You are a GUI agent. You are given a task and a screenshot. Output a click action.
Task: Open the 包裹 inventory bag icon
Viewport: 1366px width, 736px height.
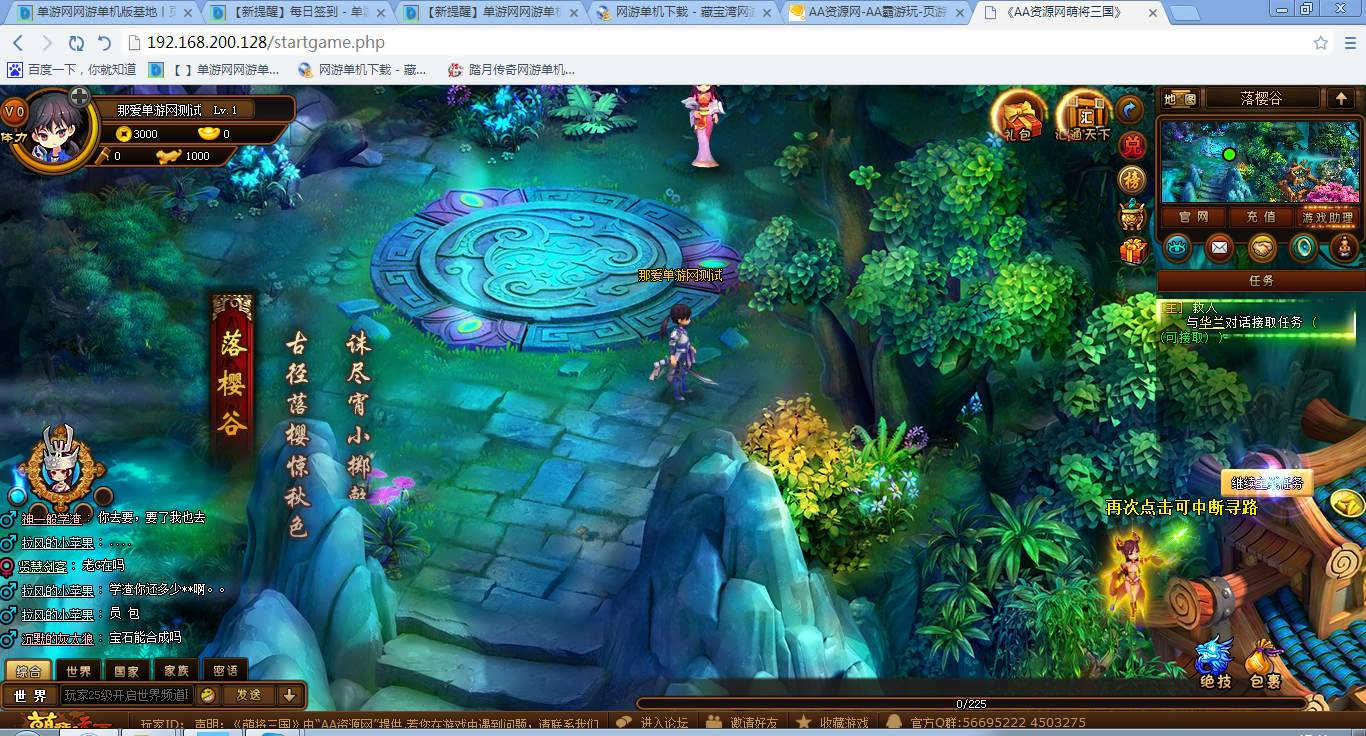pyautogui.click(x=1265, y=662)
